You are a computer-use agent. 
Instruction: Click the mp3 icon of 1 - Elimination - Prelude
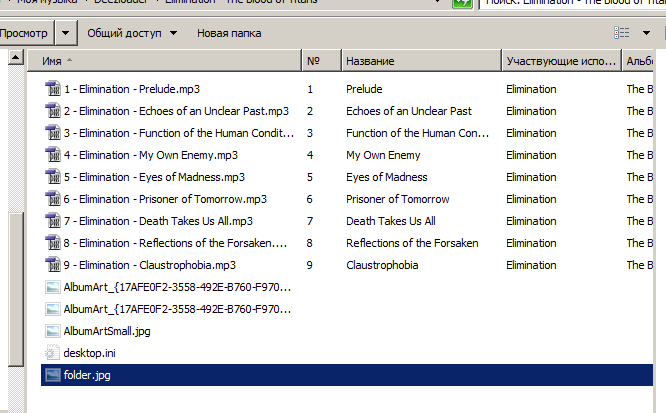53,89
